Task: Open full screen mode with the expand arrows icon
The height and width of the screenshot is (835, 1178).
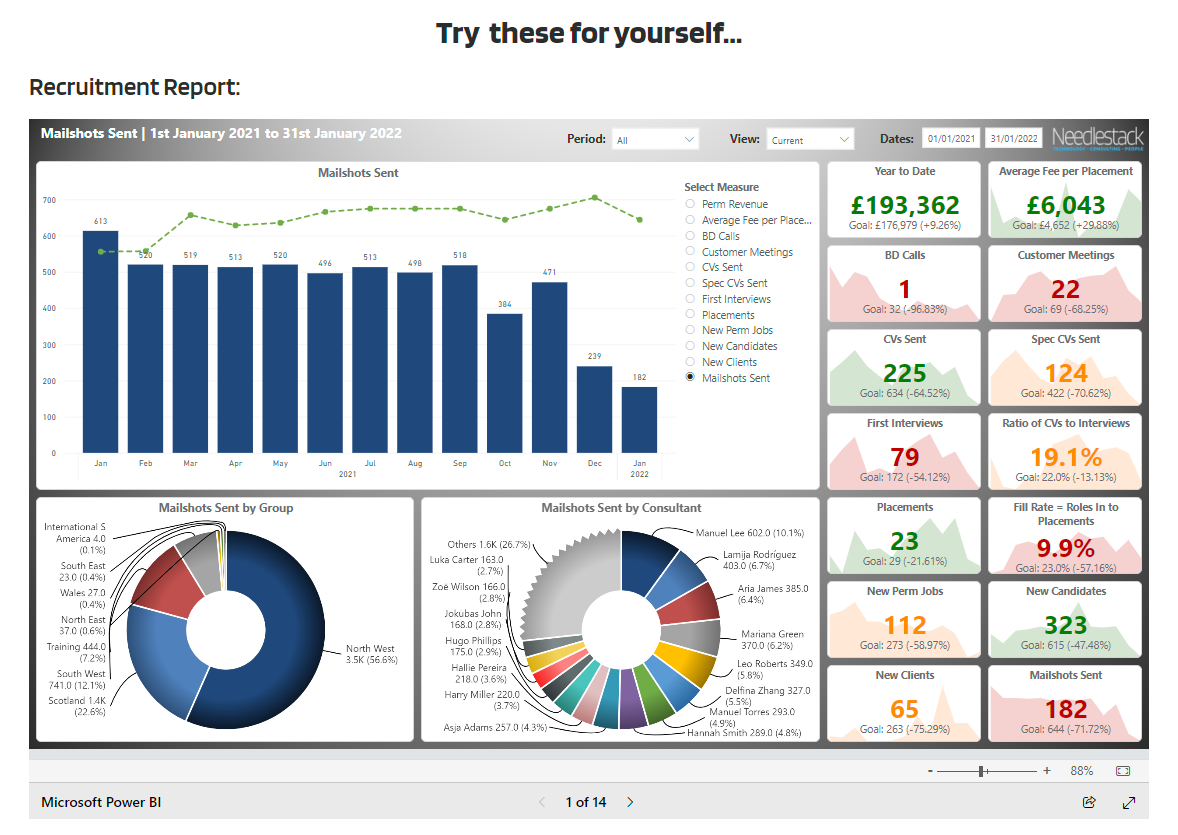Action: pyautogui.click(x=1129, y=802)
